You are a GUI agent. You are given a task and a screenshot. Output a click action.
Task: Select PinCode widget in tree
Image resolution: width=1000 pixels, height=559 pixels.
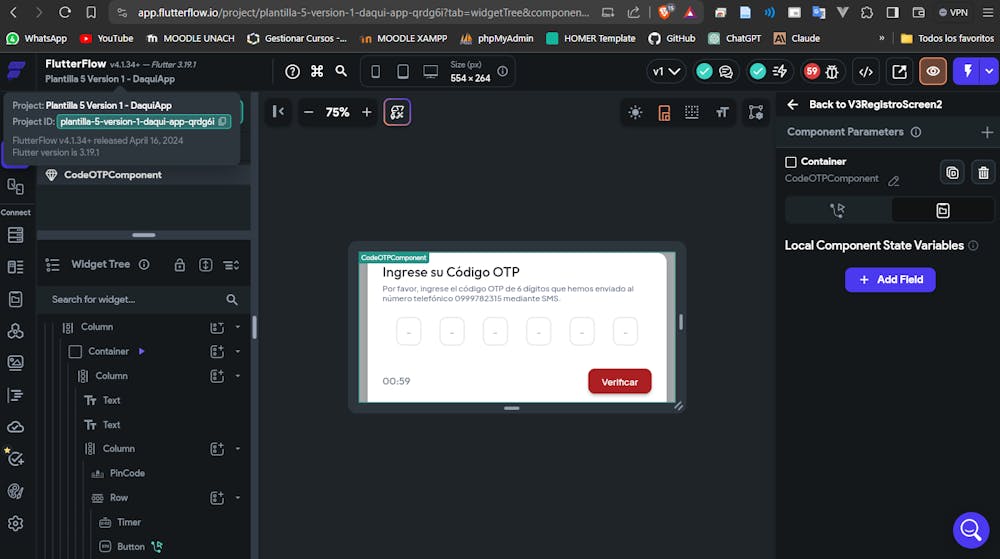point(127,474)
